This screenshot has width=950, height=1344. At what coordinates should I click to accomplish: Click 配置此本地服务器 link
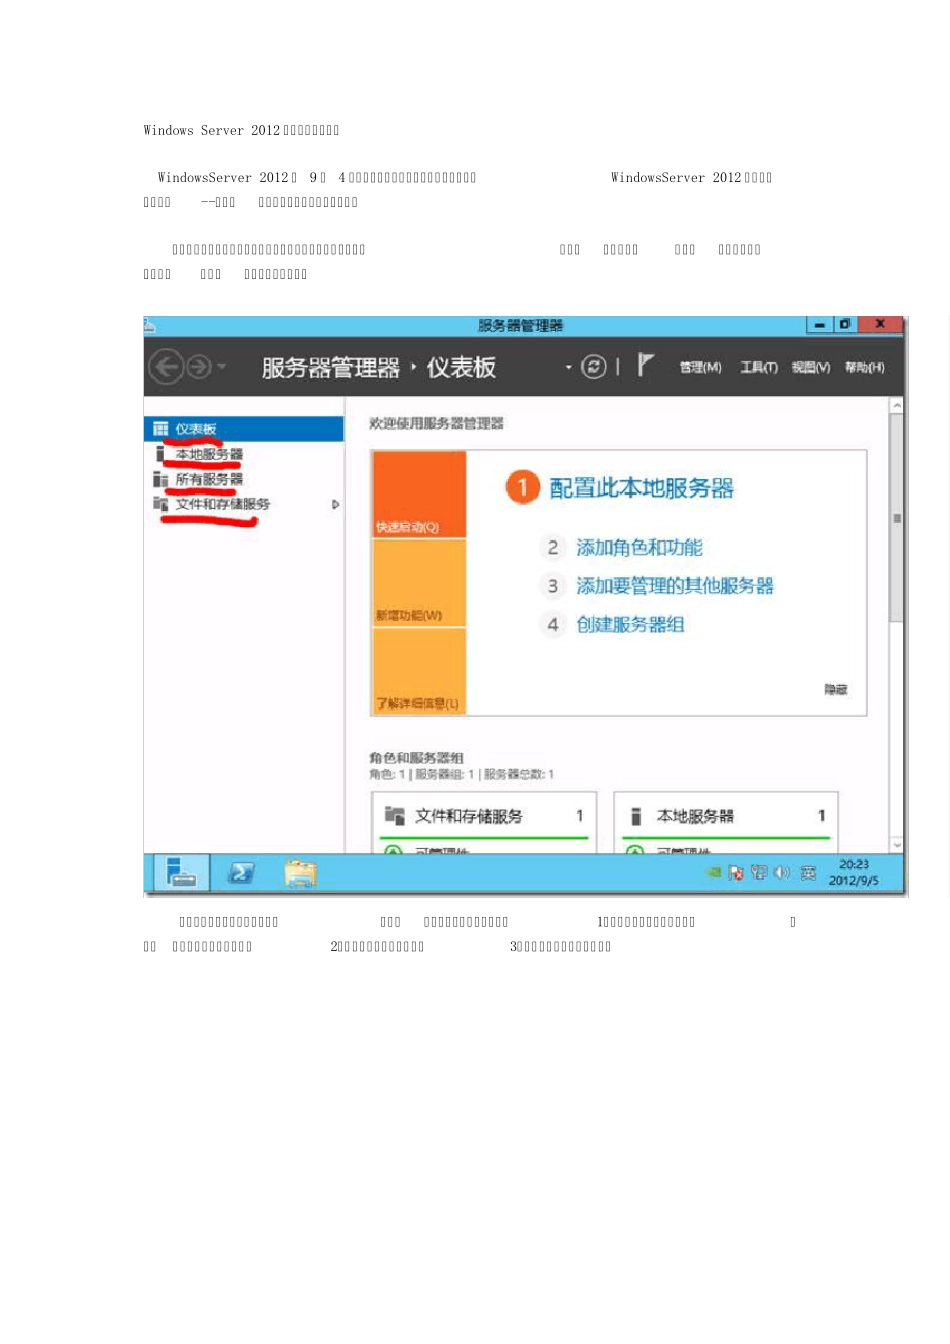coord(641,488)
